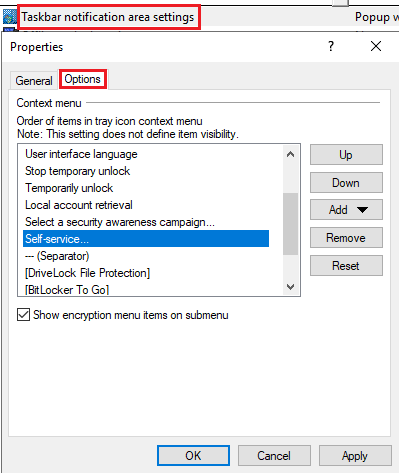Click the Taskbar notification area settings icon

pos(10,16)
